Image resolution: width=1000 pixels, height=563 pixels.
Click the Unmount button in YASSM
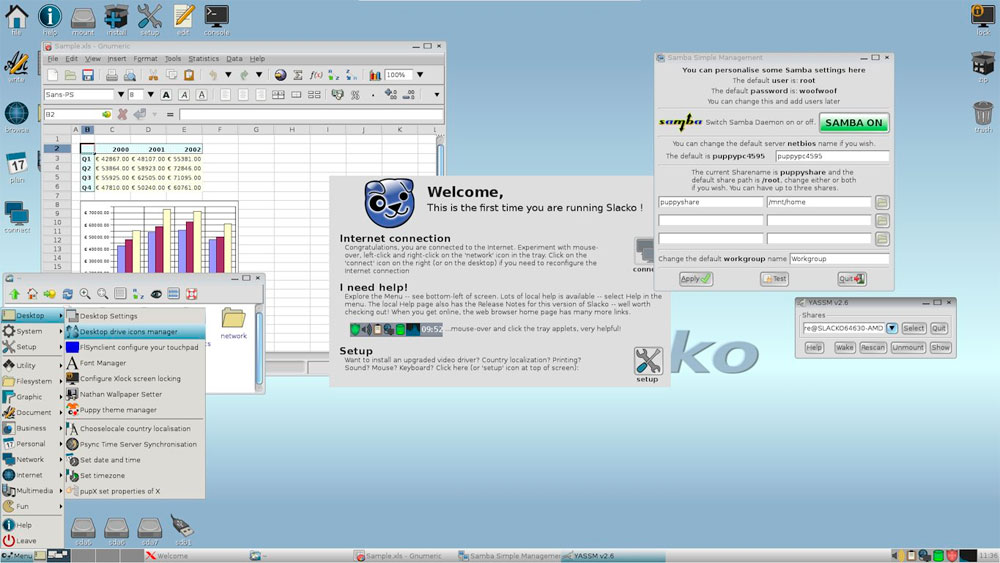click(x=908, y=347)
